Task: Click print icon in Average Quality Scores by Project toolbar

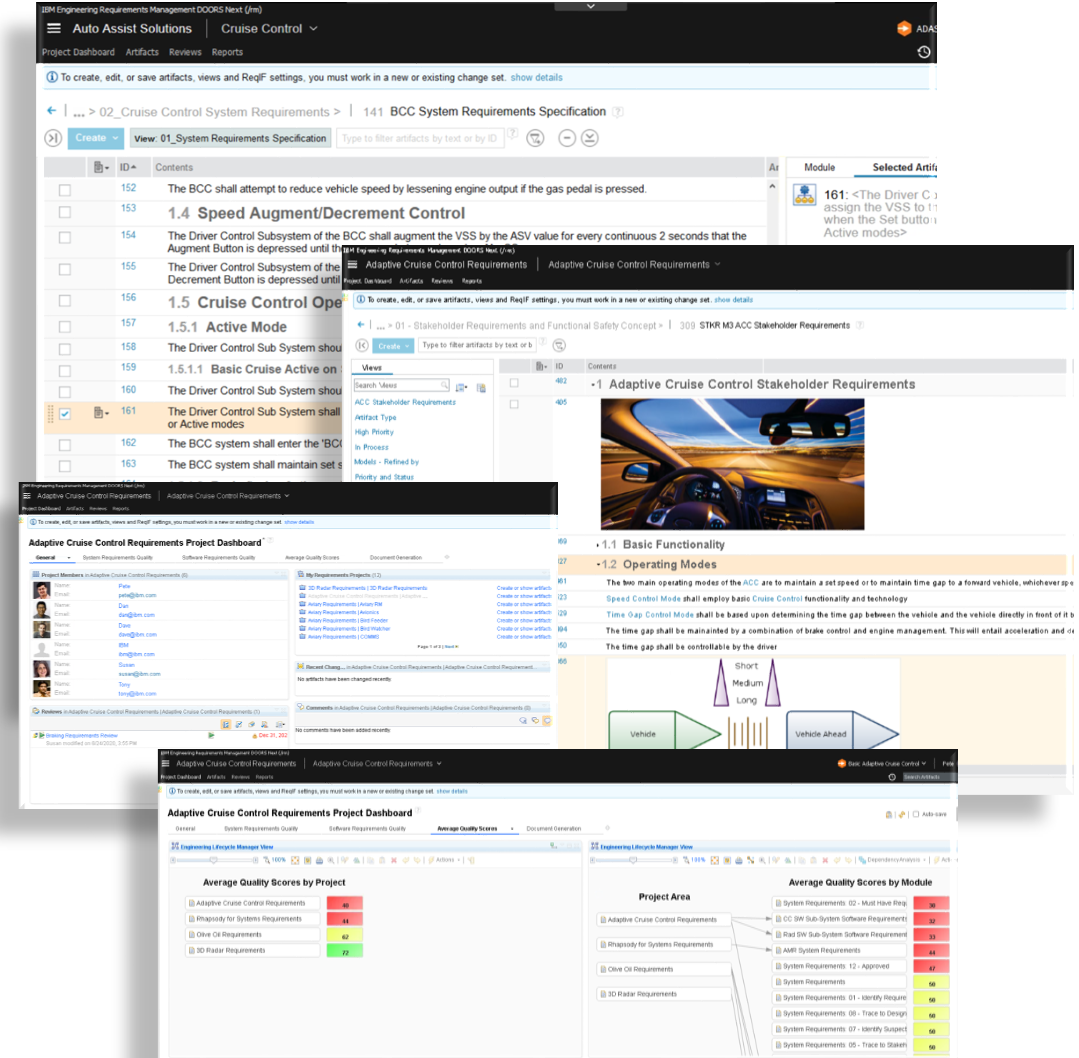Action: tap(319, 860)
